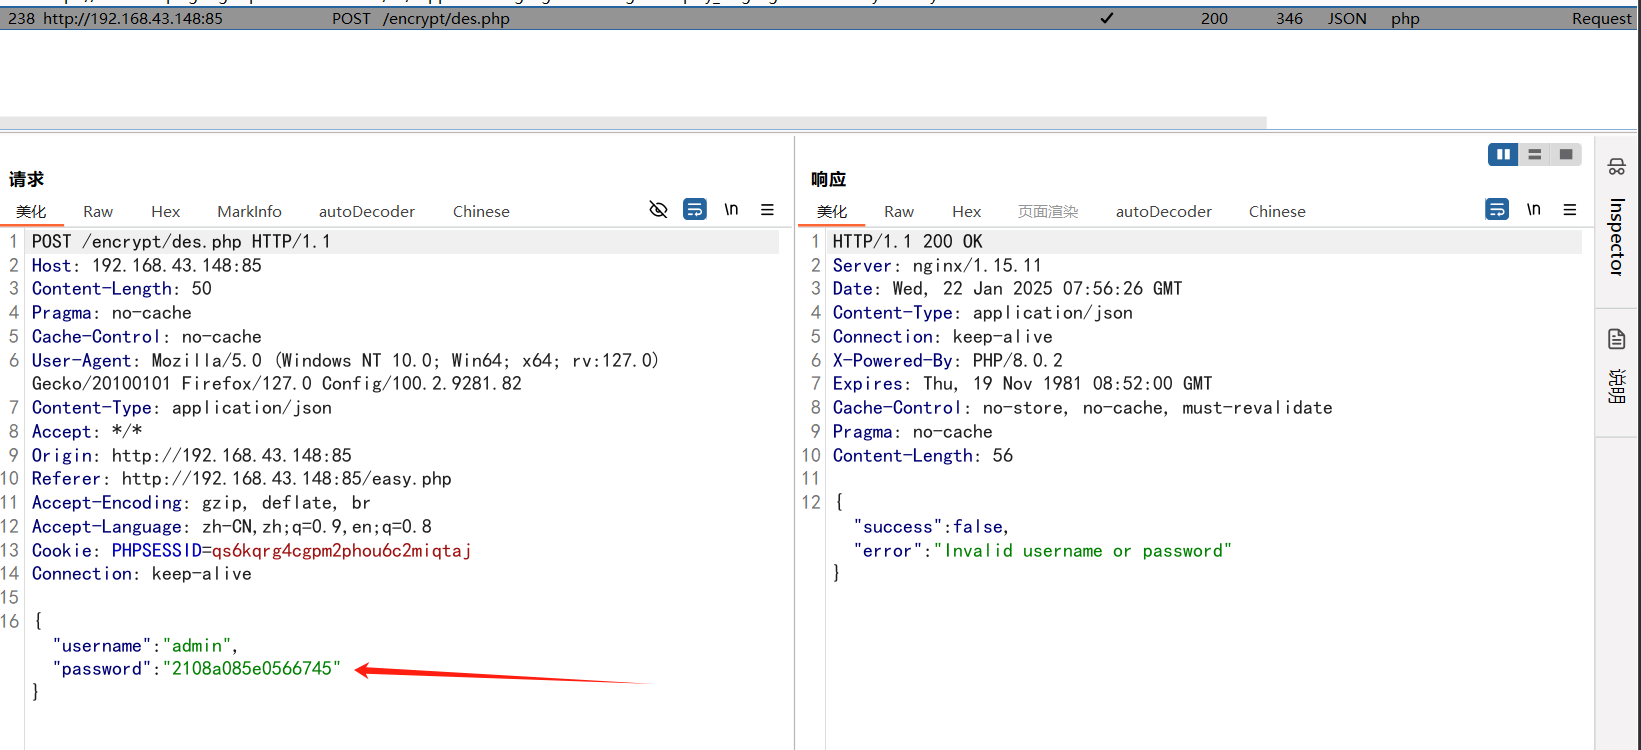Click the Date response header line
This screenshot has height=750, width=1641.
pos(1007,289)
